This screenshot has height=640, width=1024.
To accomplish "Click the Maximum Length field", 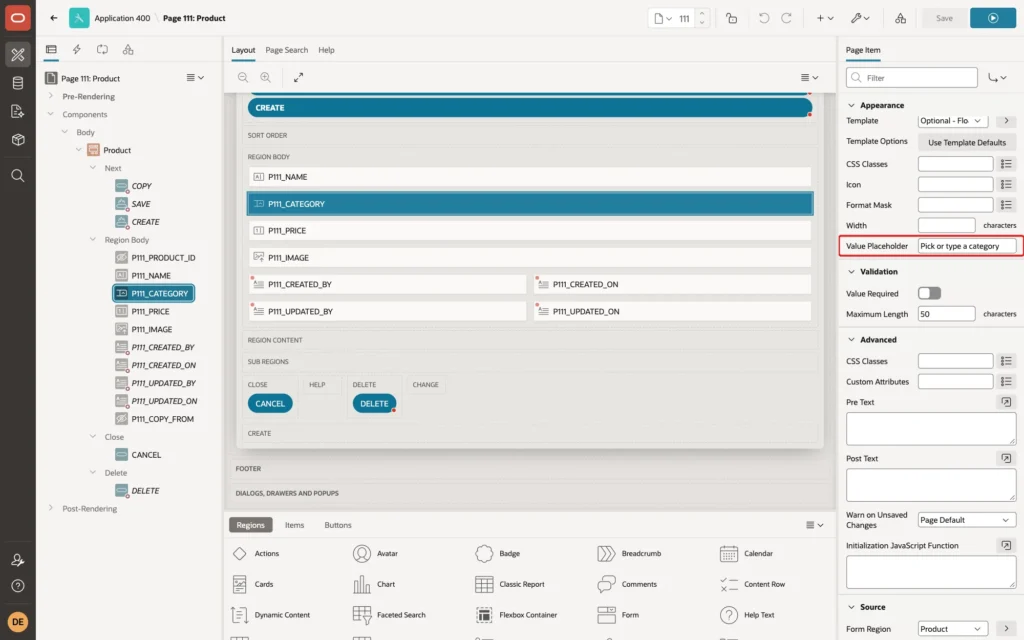I will tap(946, 314).
